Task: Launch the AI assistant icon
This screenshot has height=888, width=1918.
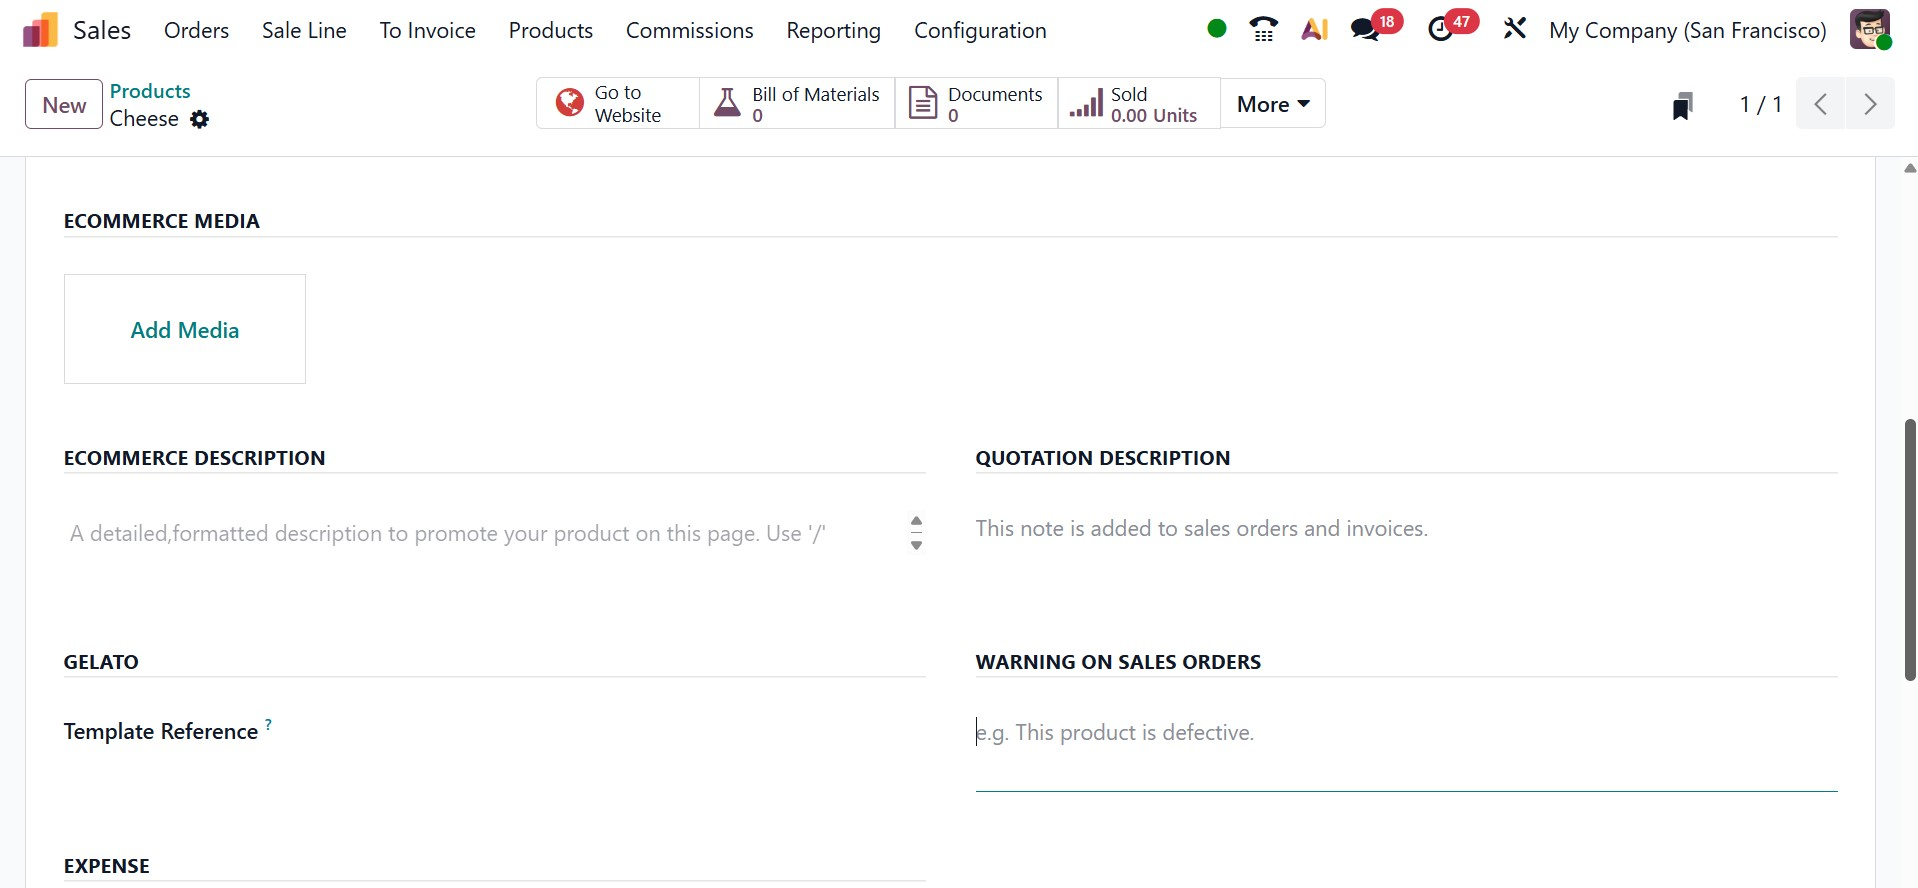Action: pos(1314,30)
